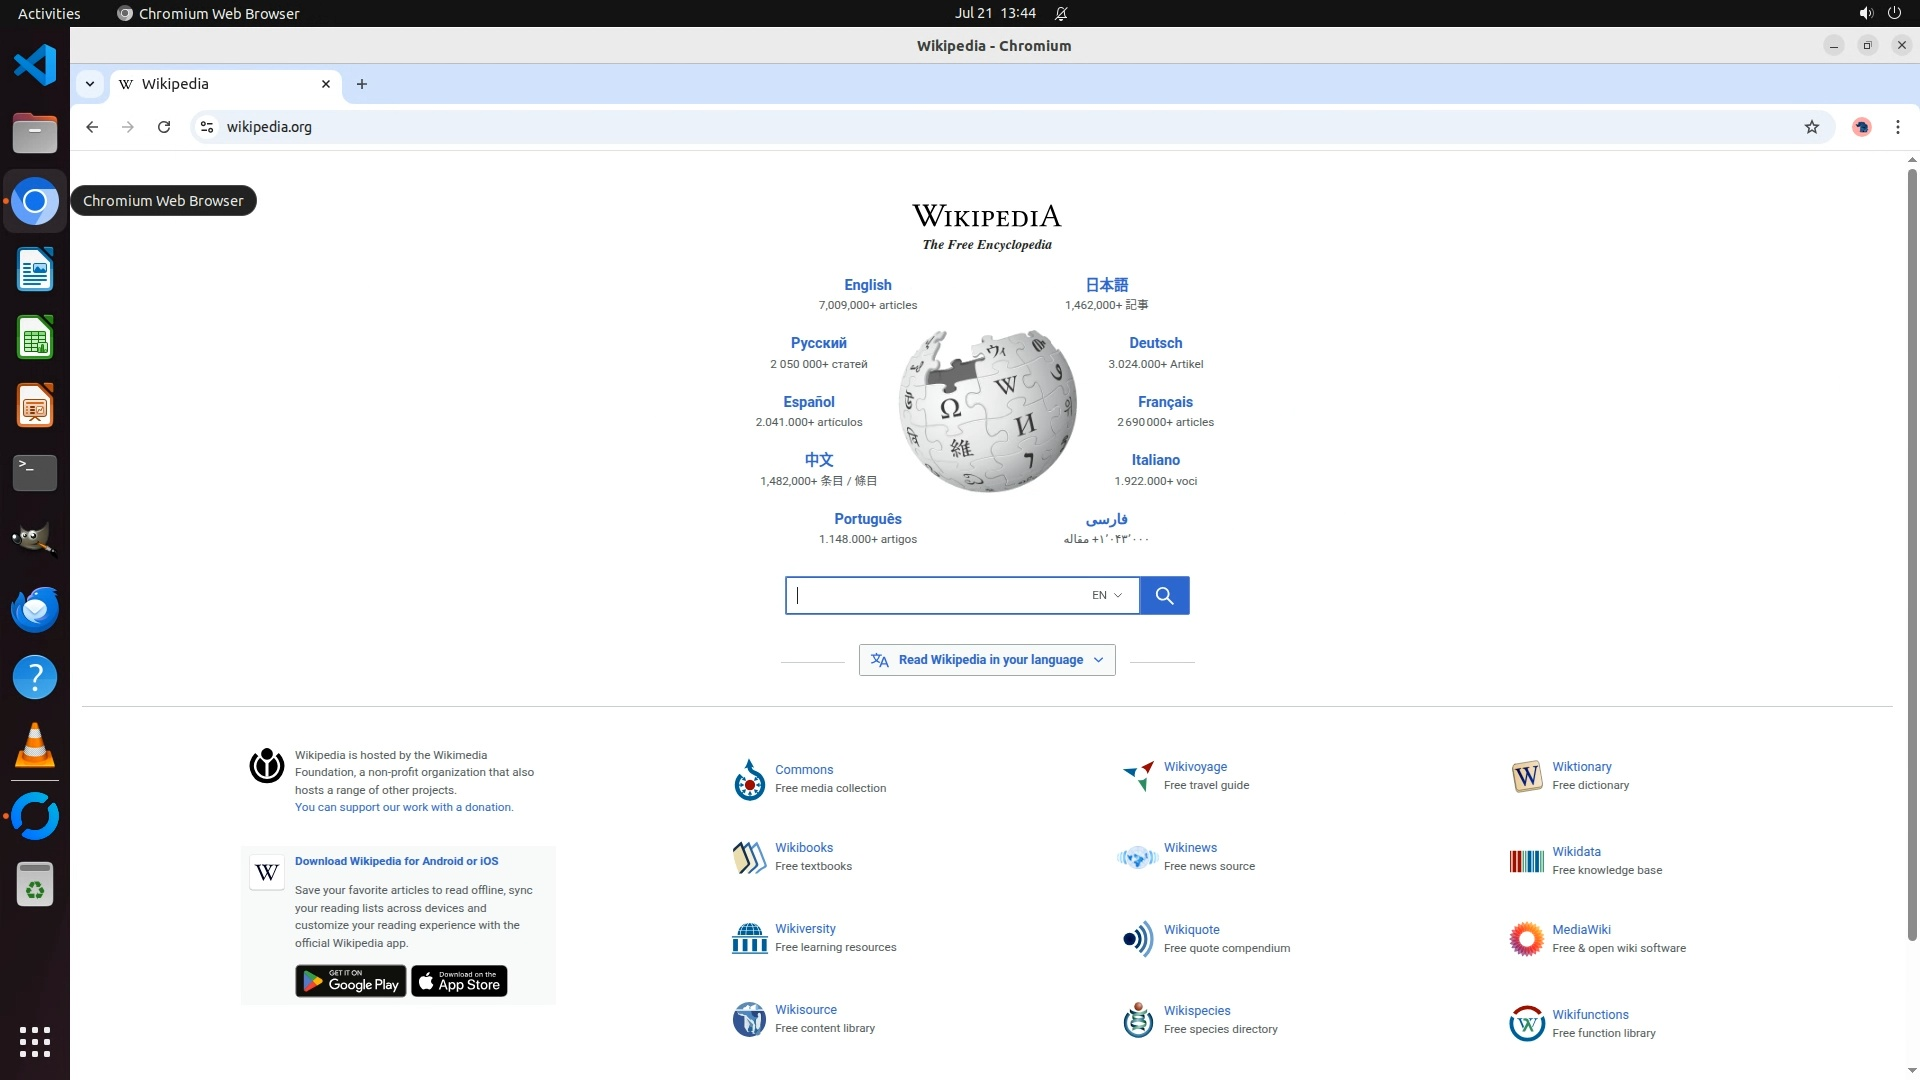The width and height of the screenshot is (1920, 1080).
Task: Toggle the notifications bell in top bar
Action: click(1061, 13)
